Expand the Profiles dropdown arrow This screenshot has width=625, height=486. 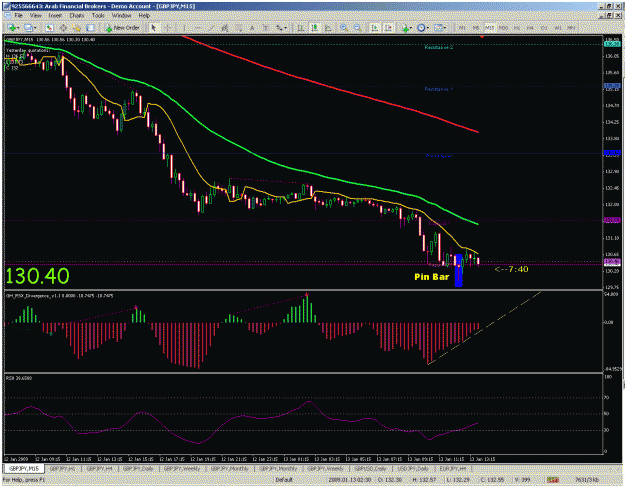35,28
